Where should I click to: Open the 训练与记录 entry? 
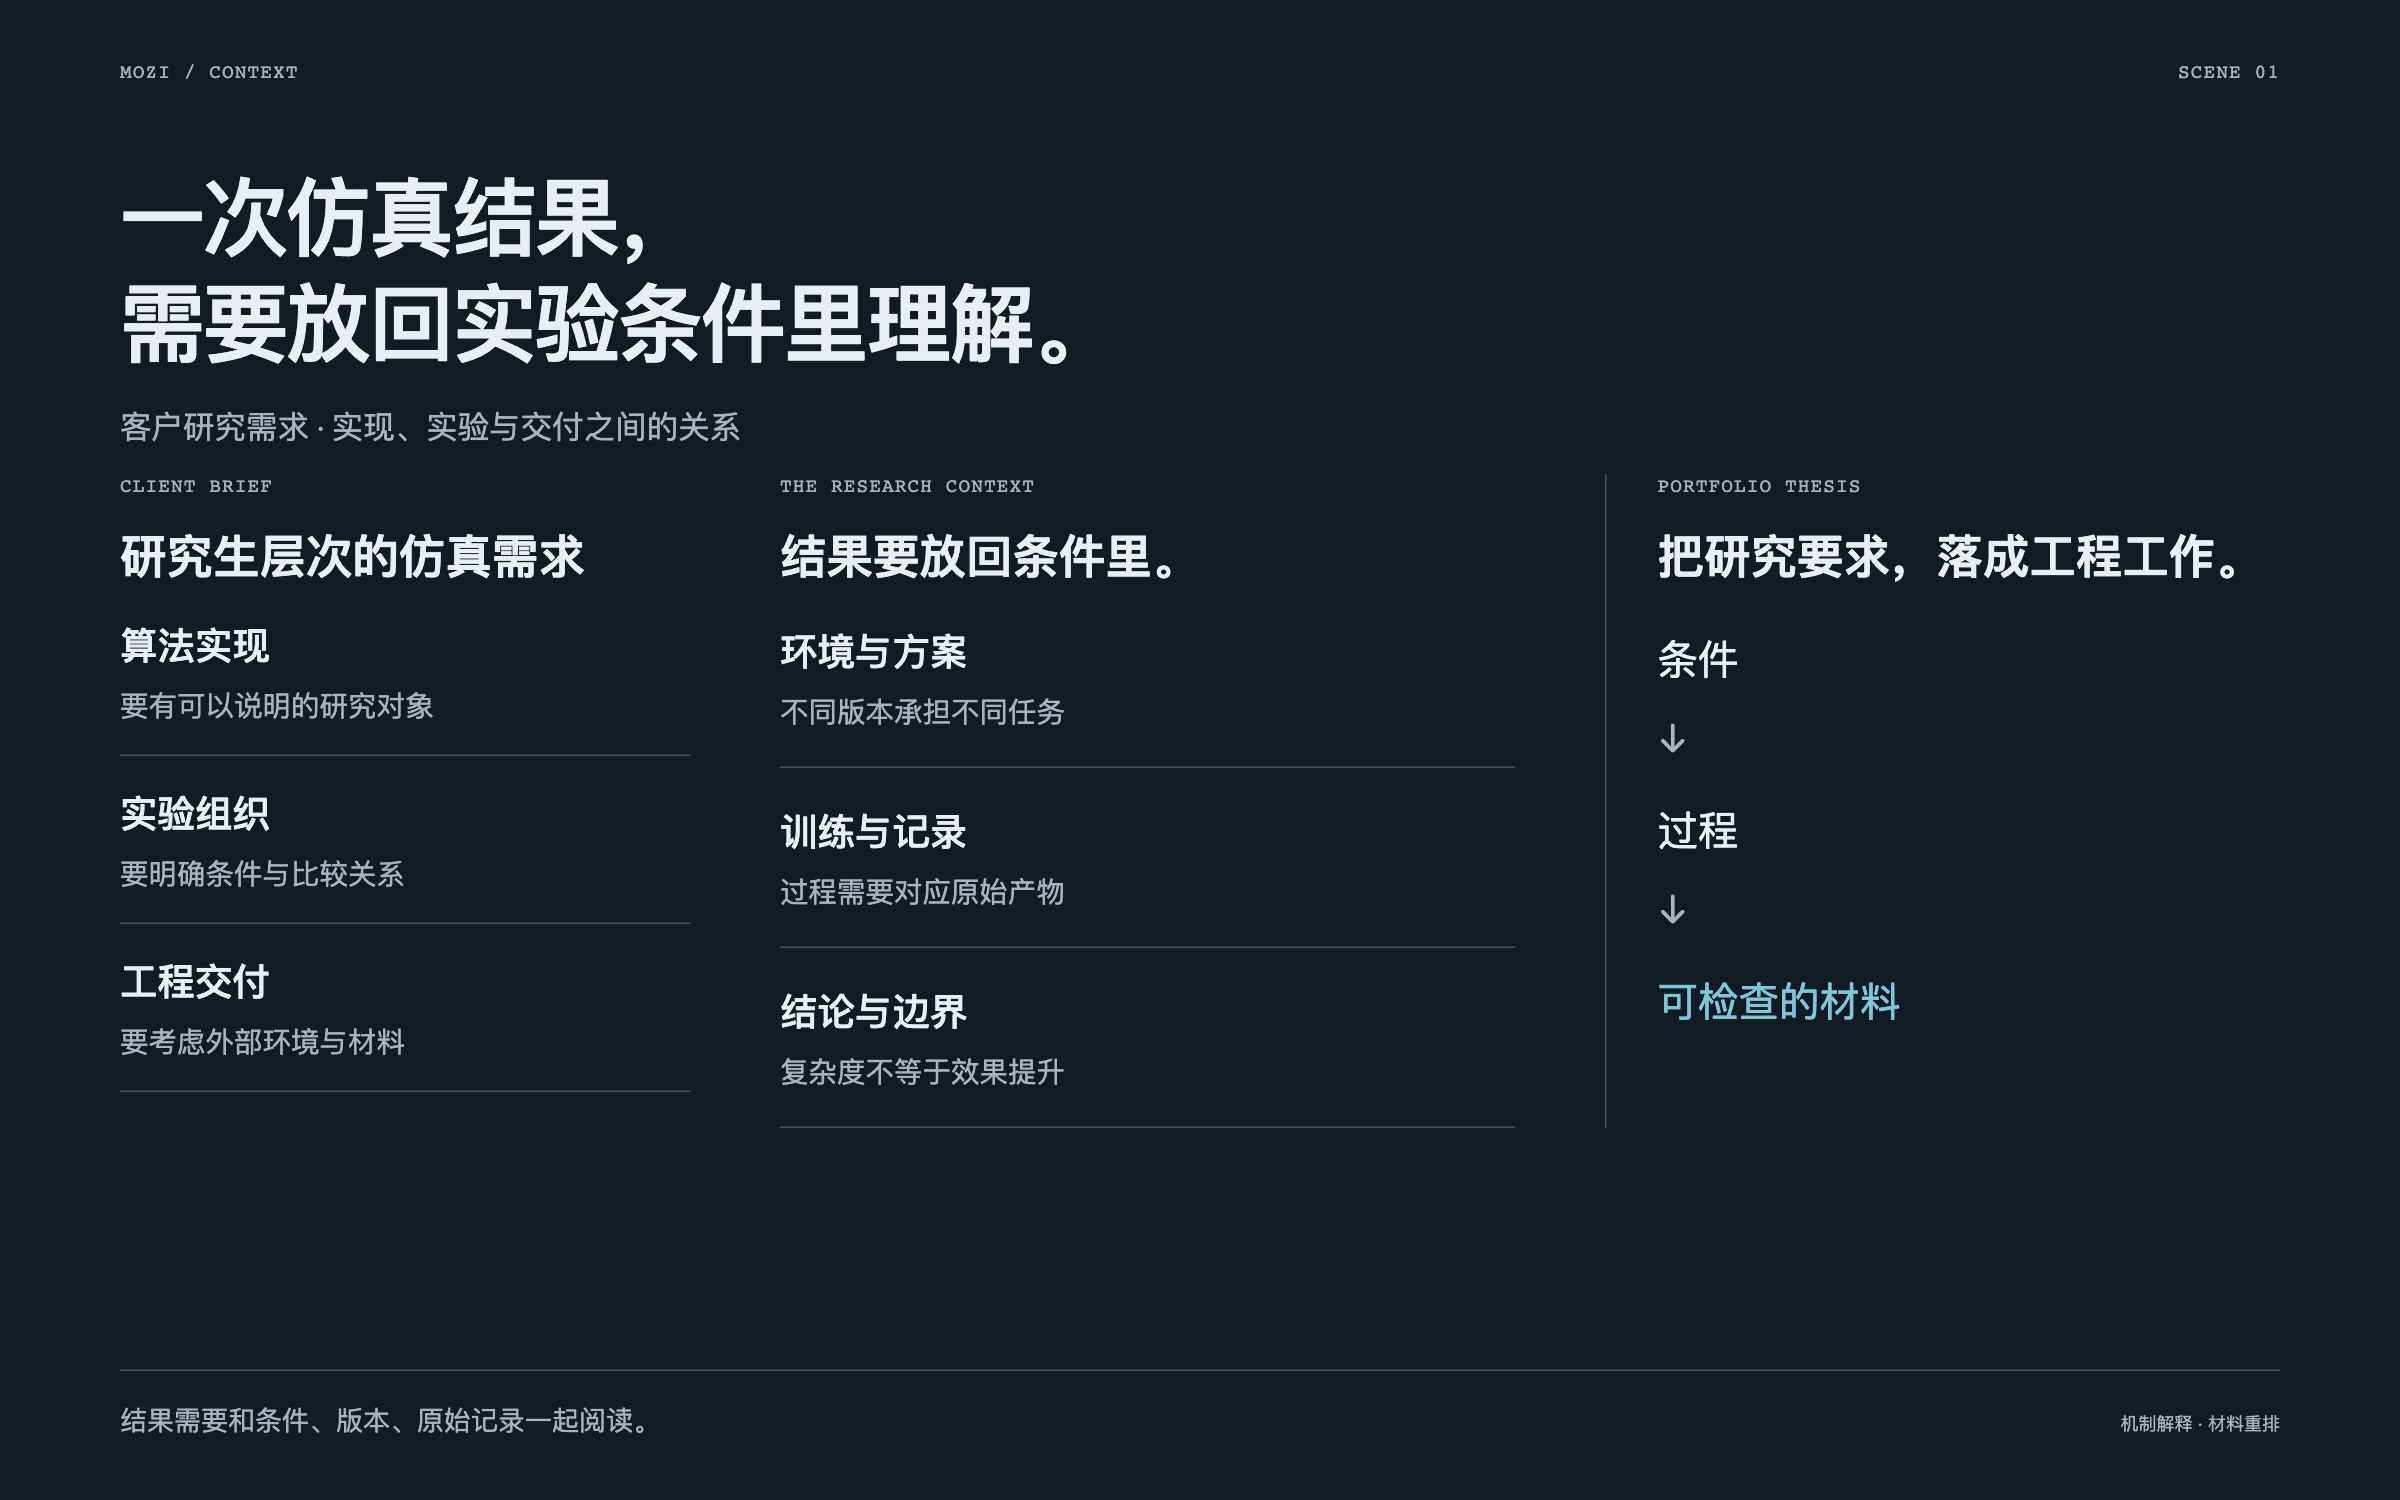pyautogui.click(x=873, y=832)
